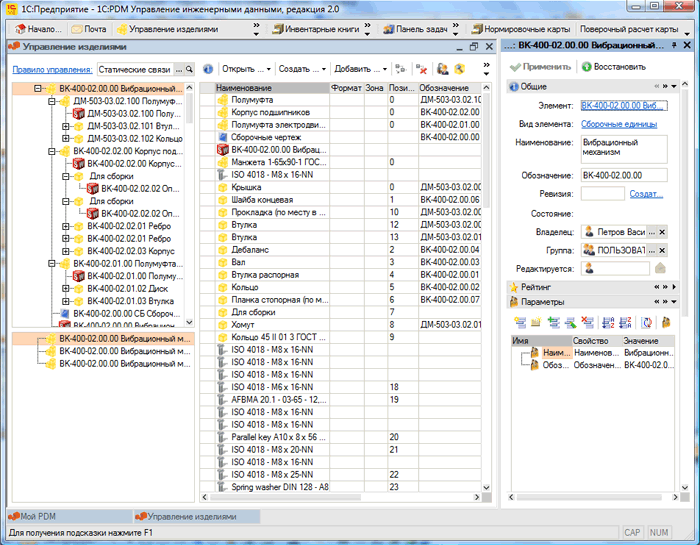Image resolution: width=700 pixels, height=545 pixels.
Task: Click the Восстановить button
Action: point(614,67)
